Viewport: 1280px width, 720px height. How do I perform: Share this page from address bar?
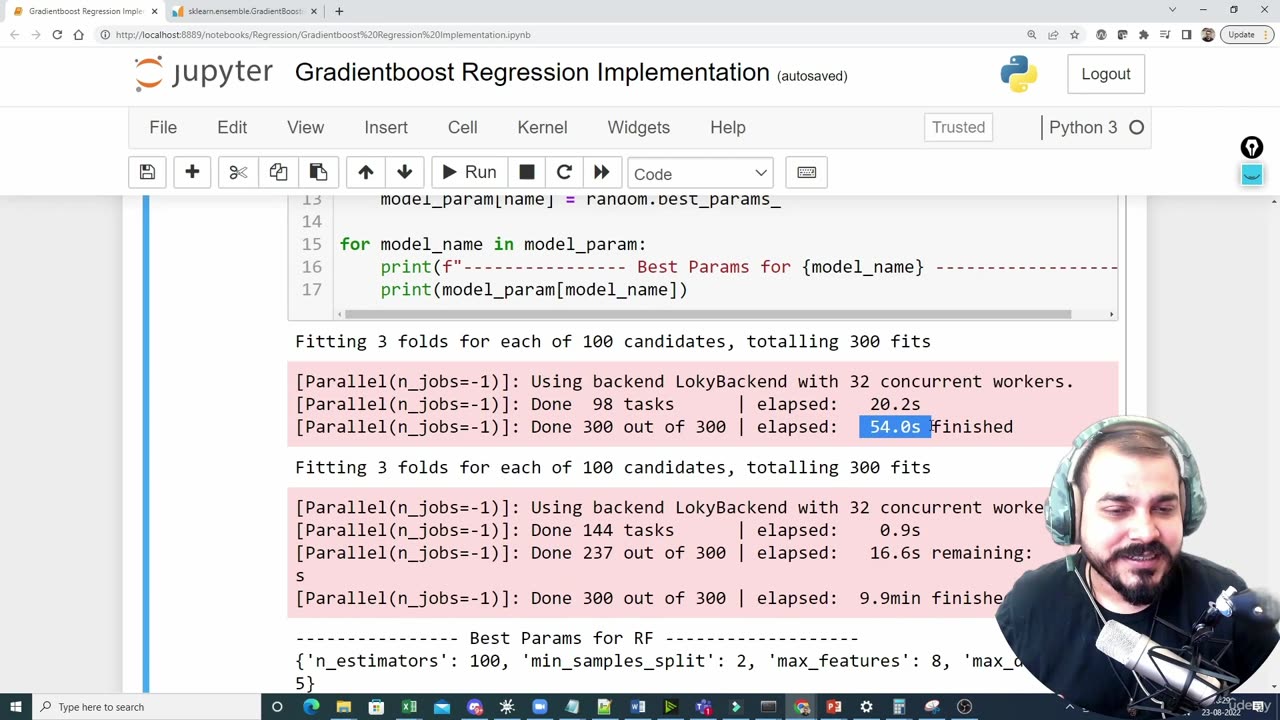tap(1053, 34)
